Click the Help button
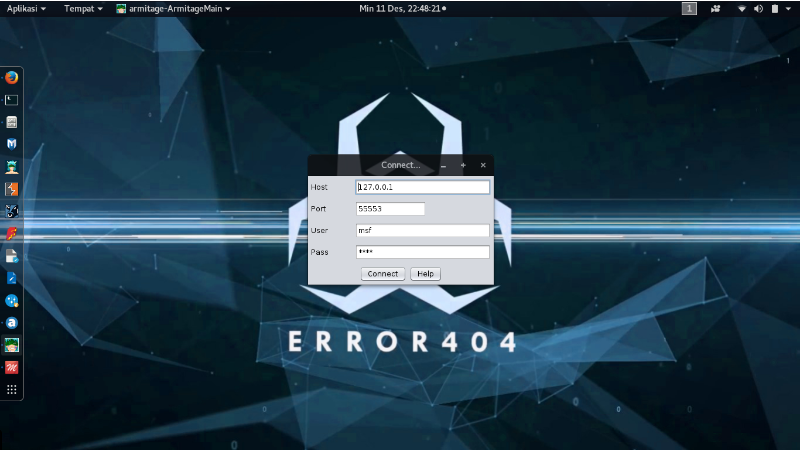Image resolution: width=800 pixels, height=450 pixels. point(426,274)
